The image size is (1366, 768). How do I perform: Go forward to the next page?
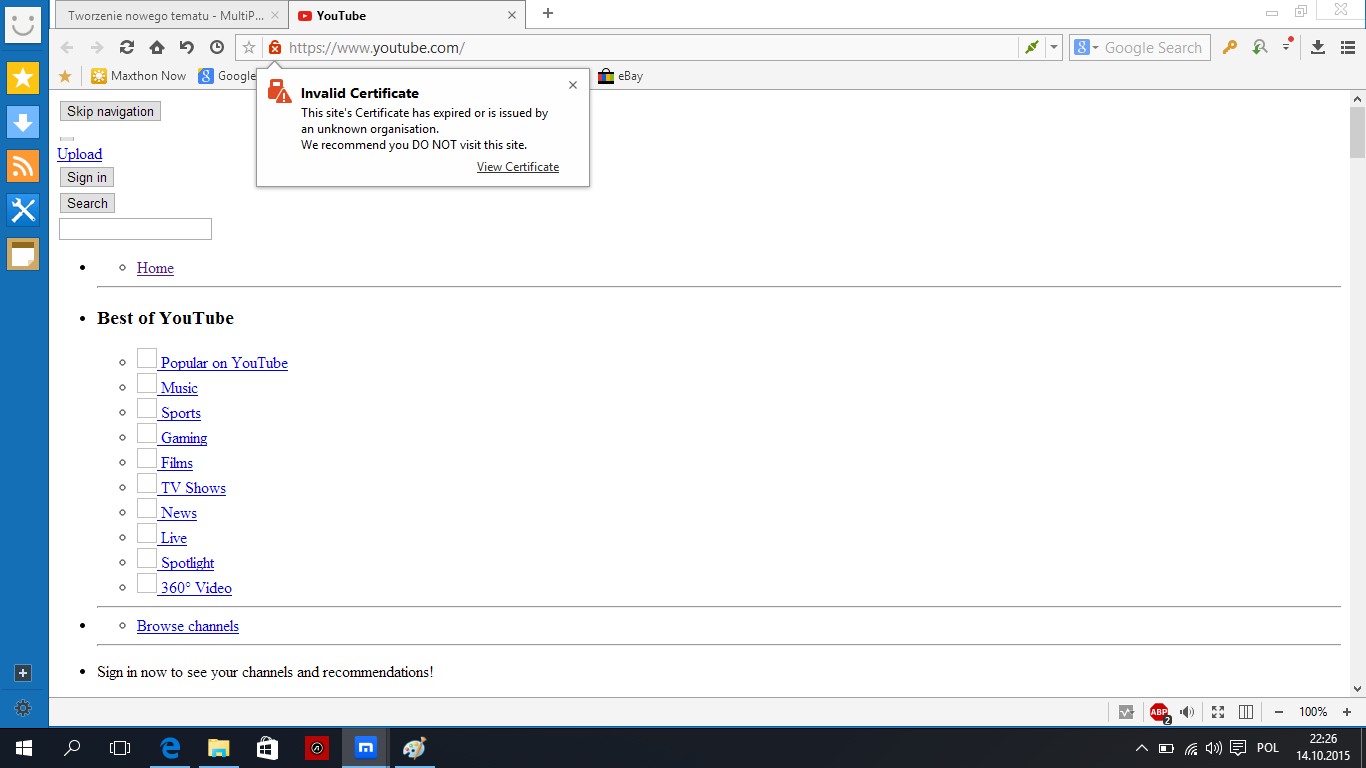pyautogui.click(x=97, y=47)
